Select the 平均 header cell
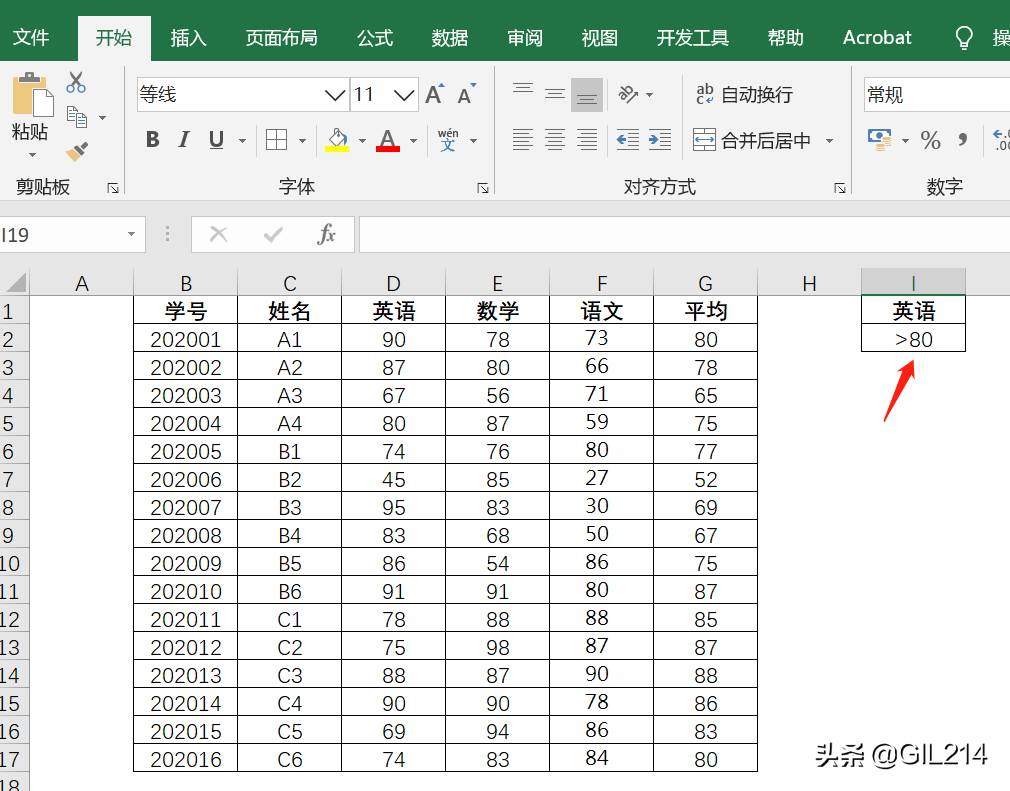 705,311
